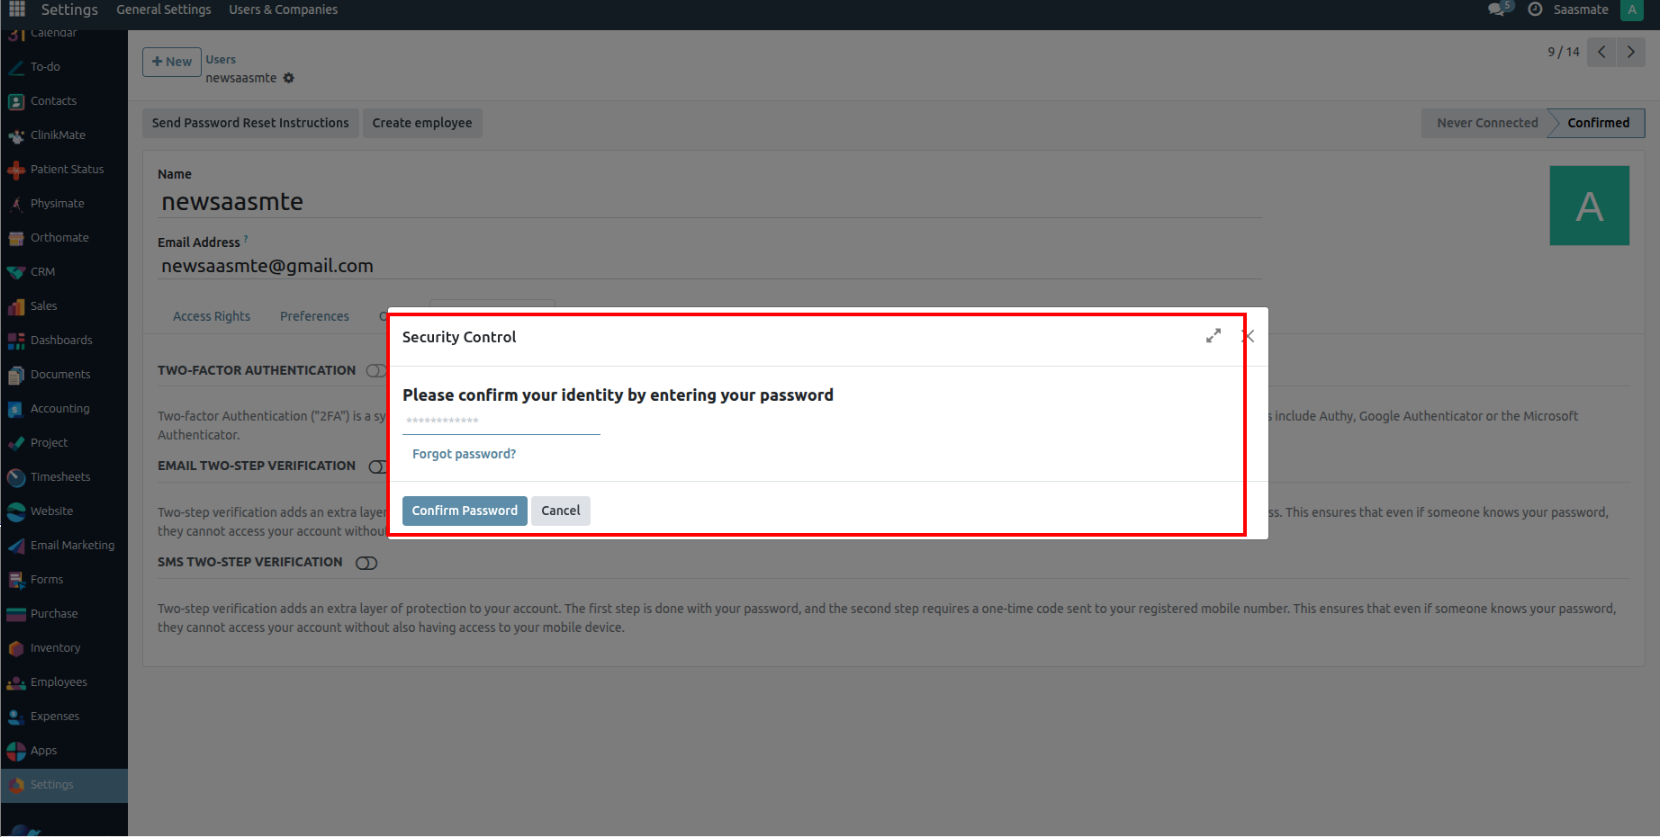Toggle Email Two-Step Verification switch
This screenshot has height=837, width=1660.
(x=377, y=467)
